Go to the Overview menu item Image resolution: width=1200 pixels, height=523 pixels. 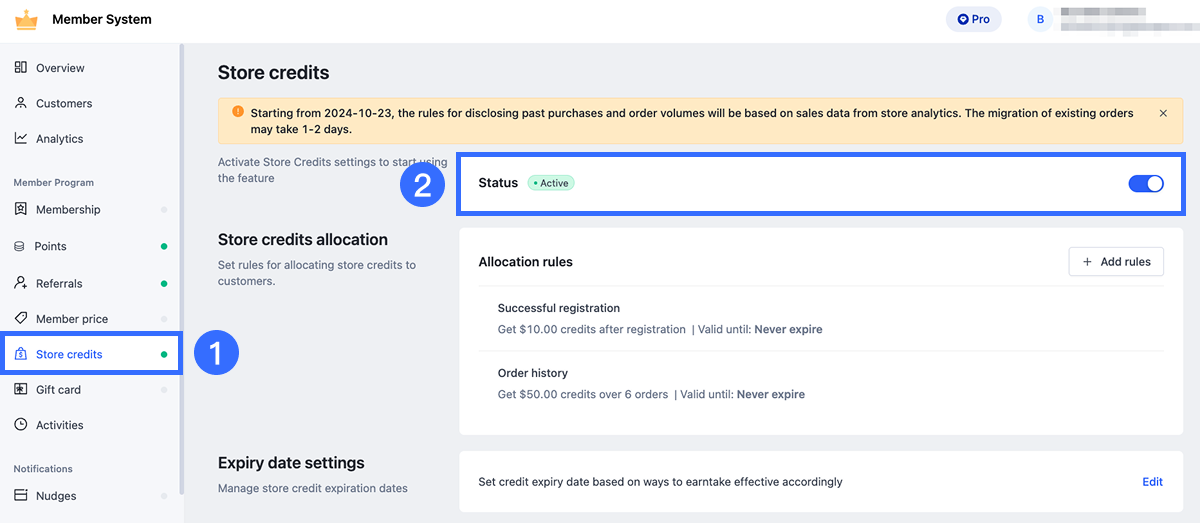60,68
